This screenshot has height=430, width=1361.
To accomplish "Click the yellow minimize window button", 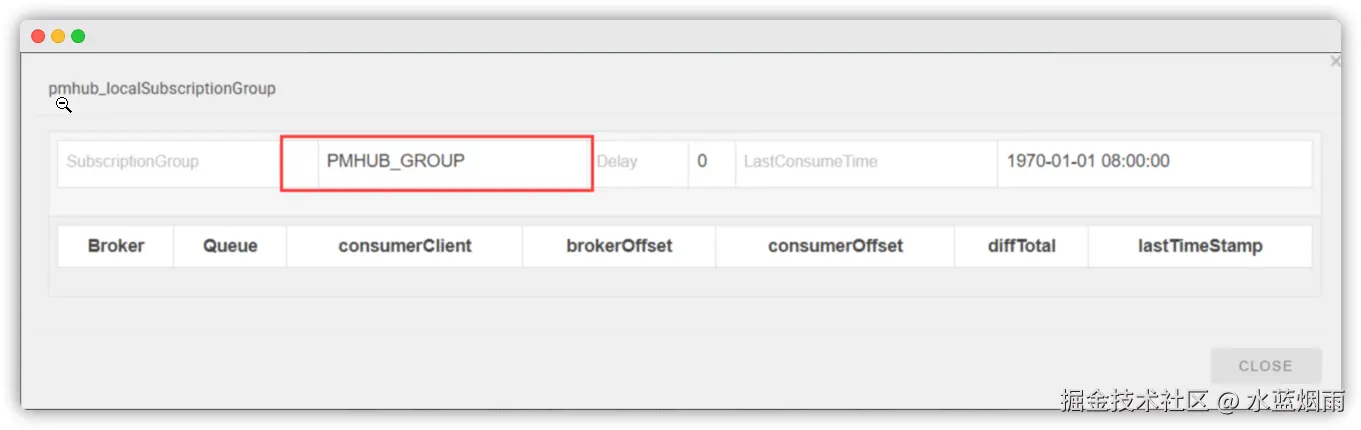I will tap(58, 36).
